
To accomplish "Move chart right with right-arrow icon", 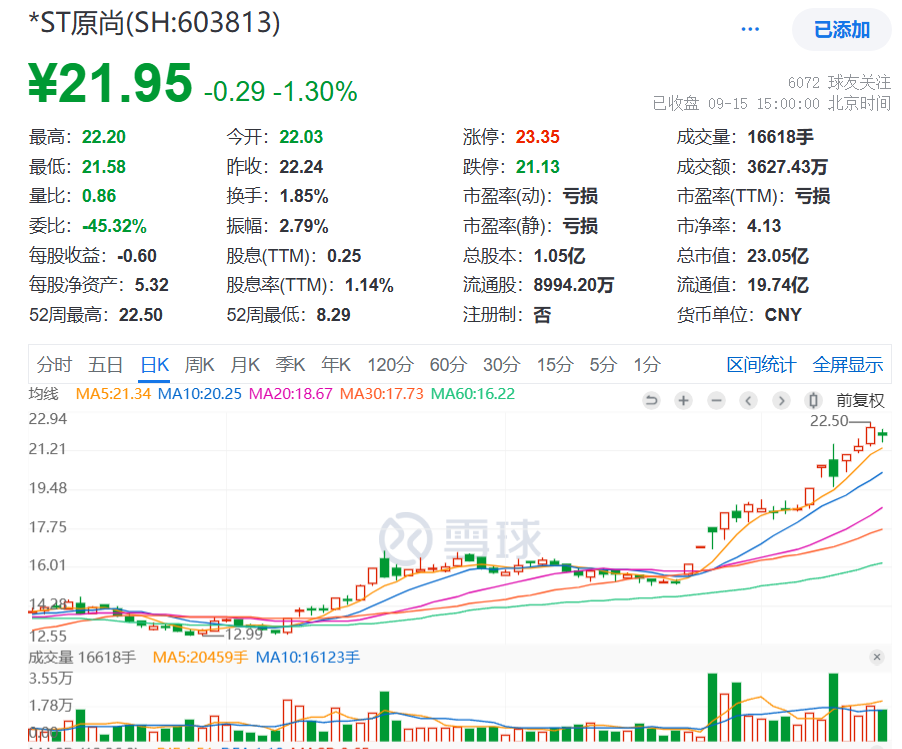I will click(x=781, y=400).
